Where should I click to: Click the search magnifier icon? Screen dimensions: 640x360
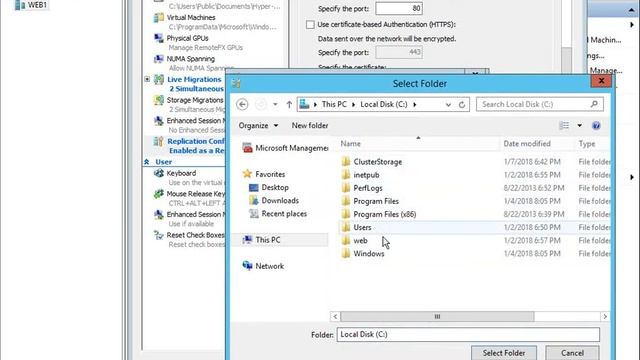(594, 104)
